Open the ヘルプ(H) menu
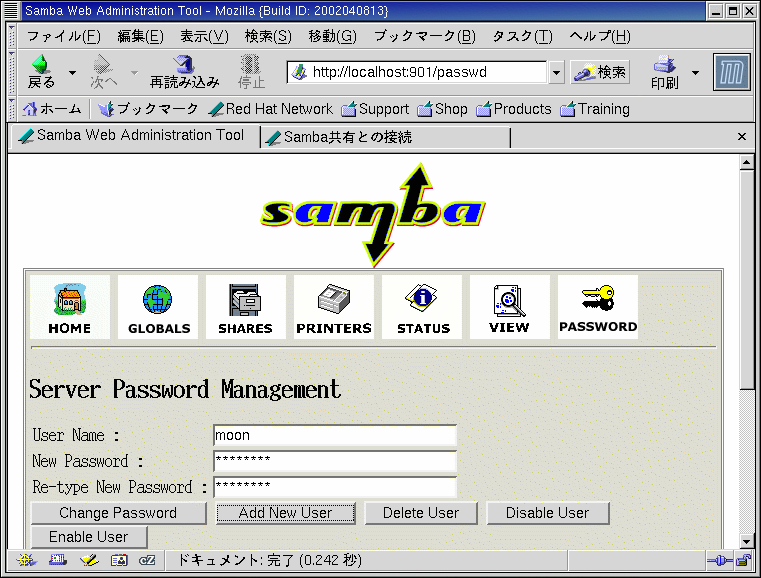The height and width of the screenshot is (578, 761). [x=600, y=36]
